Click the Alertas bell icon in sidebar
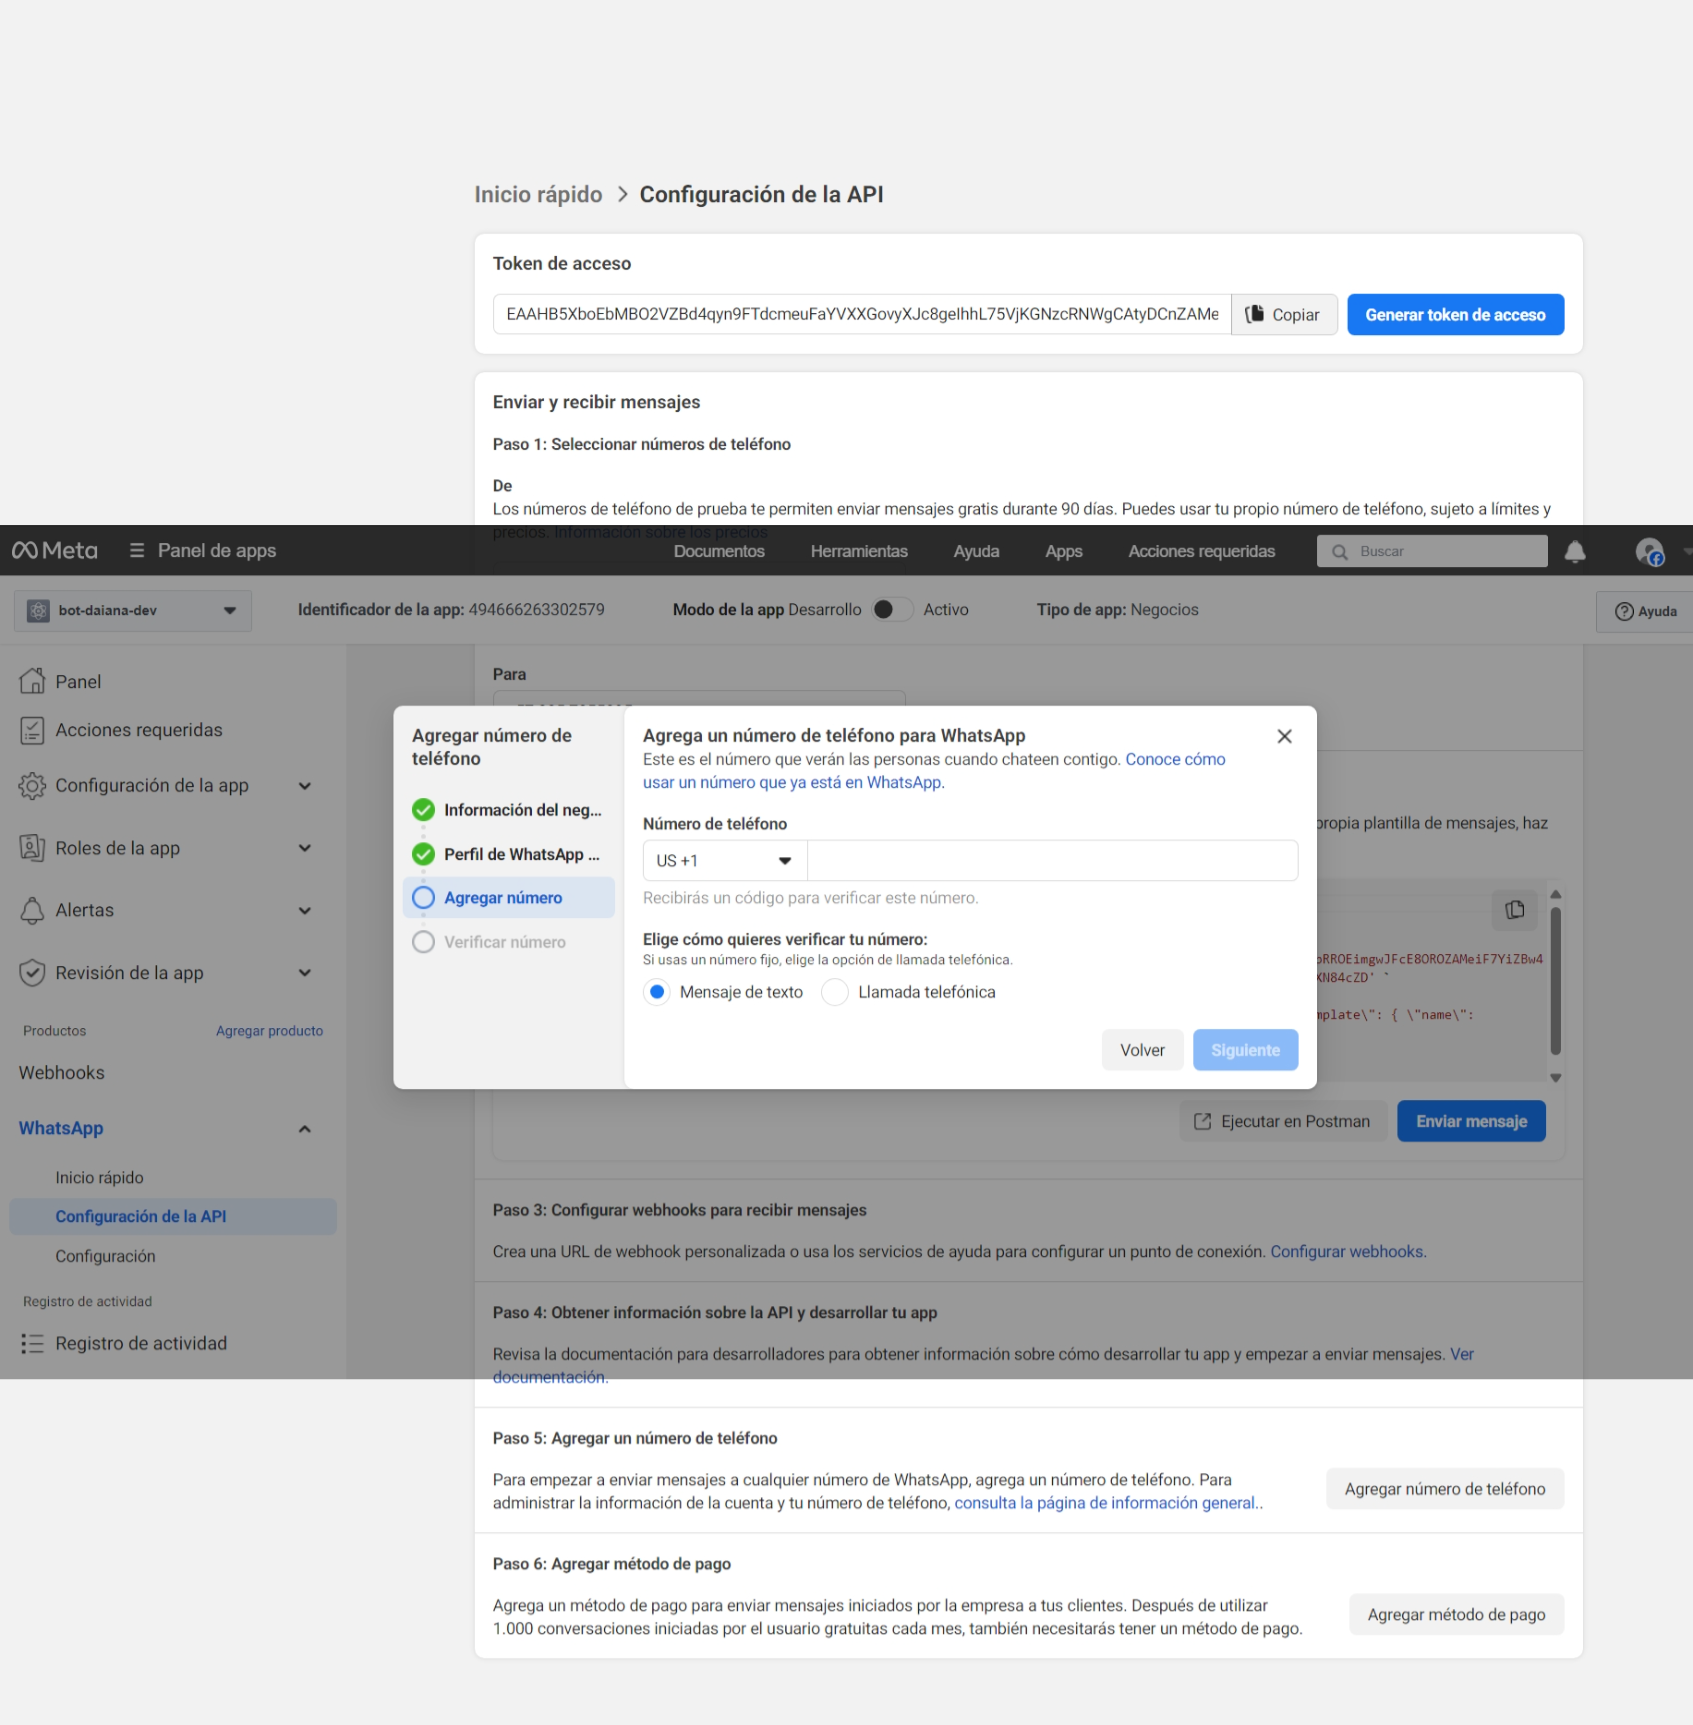 coord(32,911)
